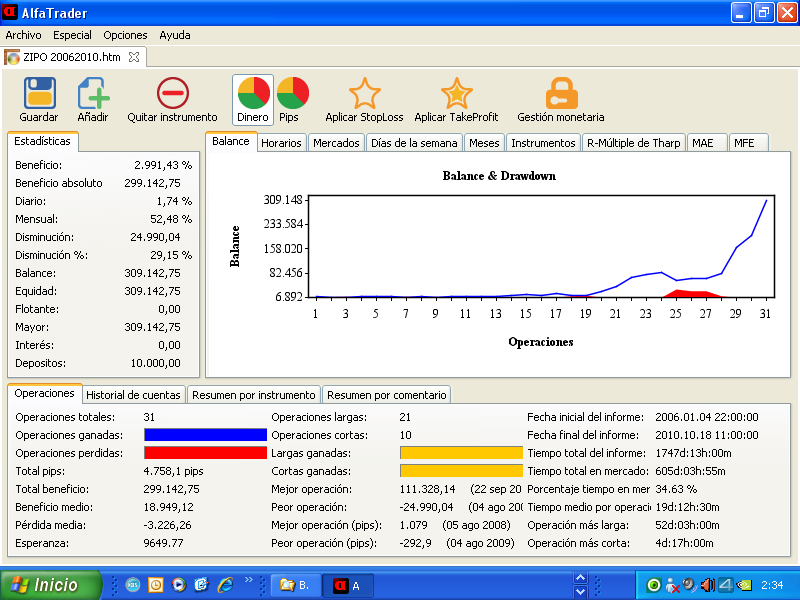This screenshot has width=800, height=600.
Task: Open the Archivo menu
Action: point(24,35)
